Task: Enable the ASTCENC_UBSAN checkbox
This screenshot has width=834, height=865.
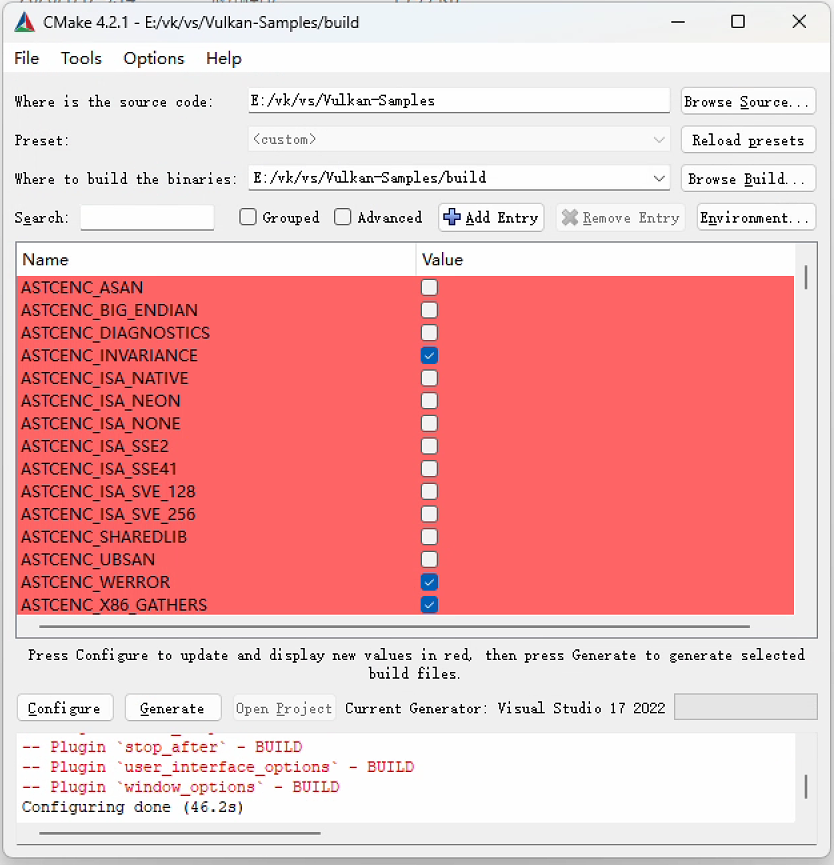Action: (429, 559)
